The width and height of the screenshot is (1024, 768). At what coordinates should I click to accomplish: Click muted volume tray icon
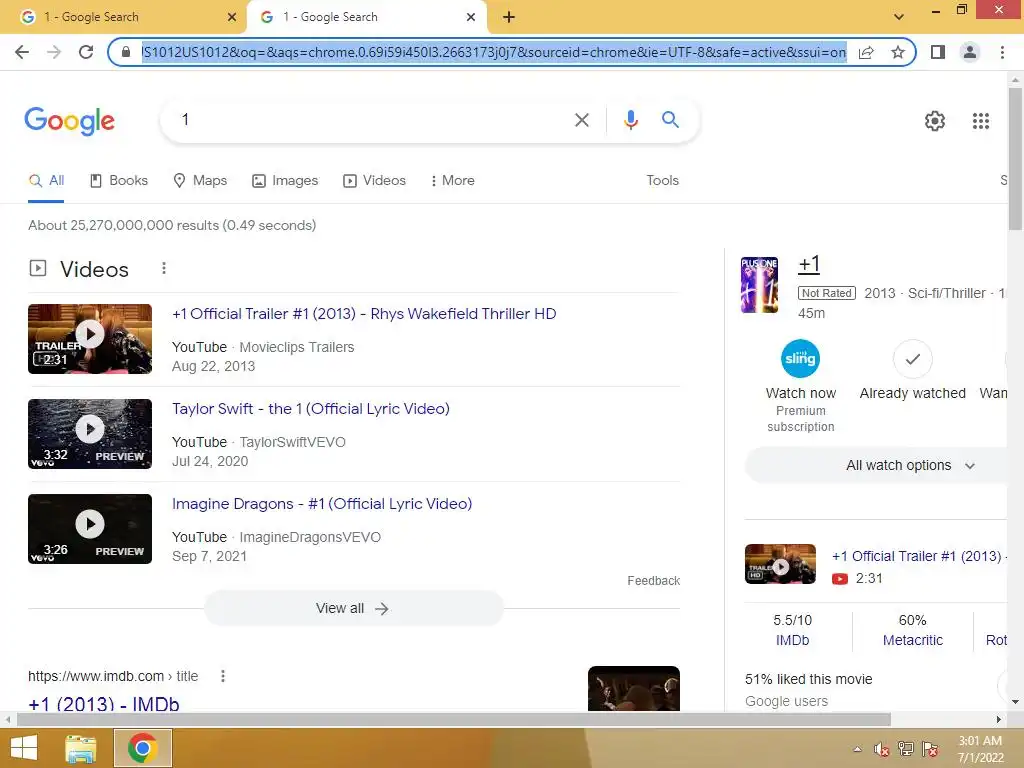pyautogui.click(x=881, y=749)
